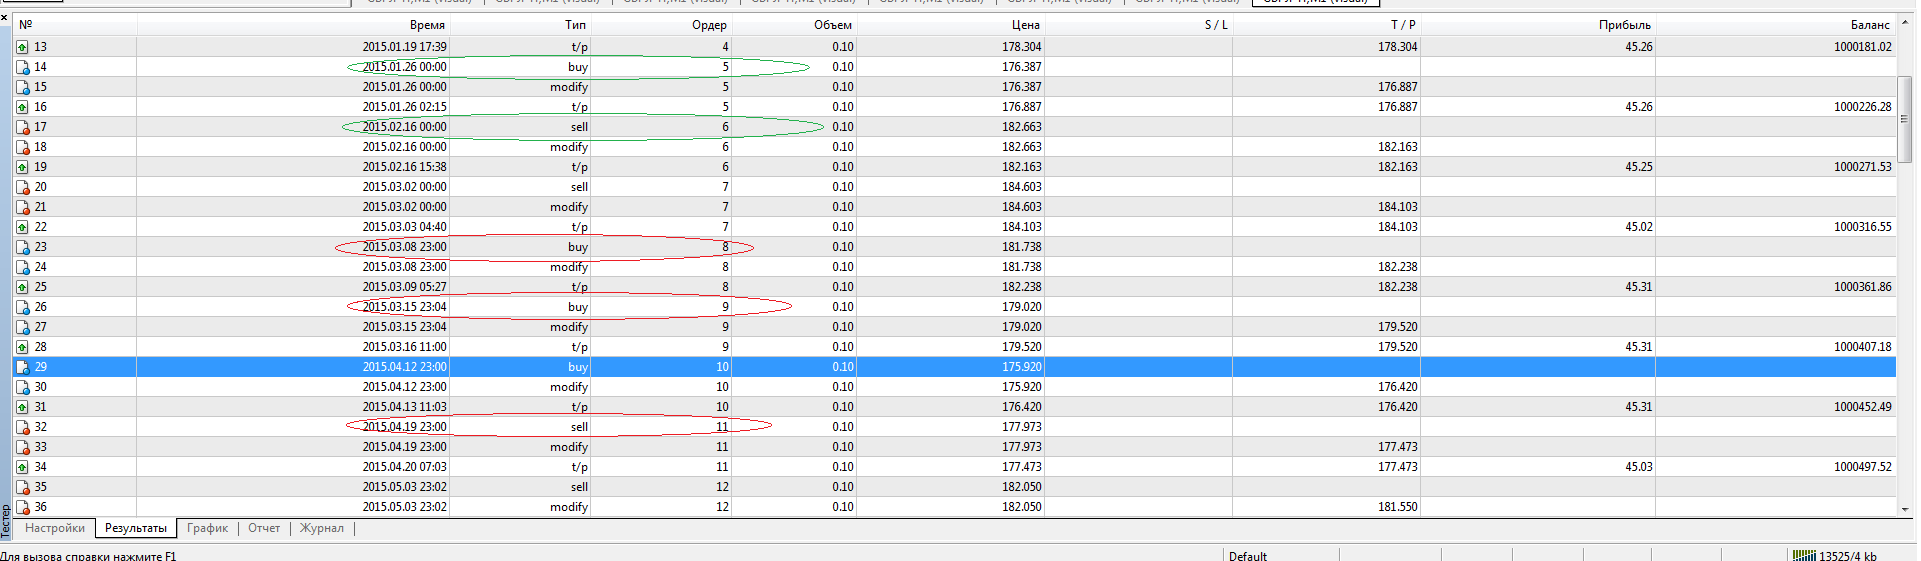Click the modify icon in row 24
This screenshot has height=561, width=1921.
pyautogui.click(x=22, y=267)
